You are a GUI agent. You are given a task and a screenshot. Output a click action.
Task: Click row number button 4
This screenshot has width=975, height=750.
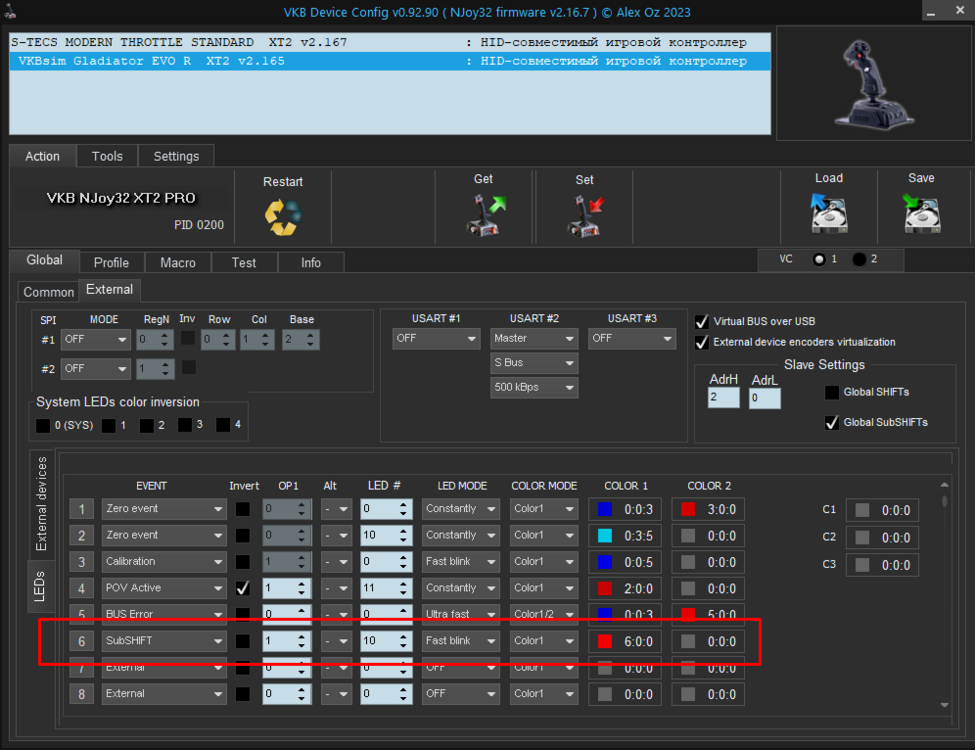point(81,588)
